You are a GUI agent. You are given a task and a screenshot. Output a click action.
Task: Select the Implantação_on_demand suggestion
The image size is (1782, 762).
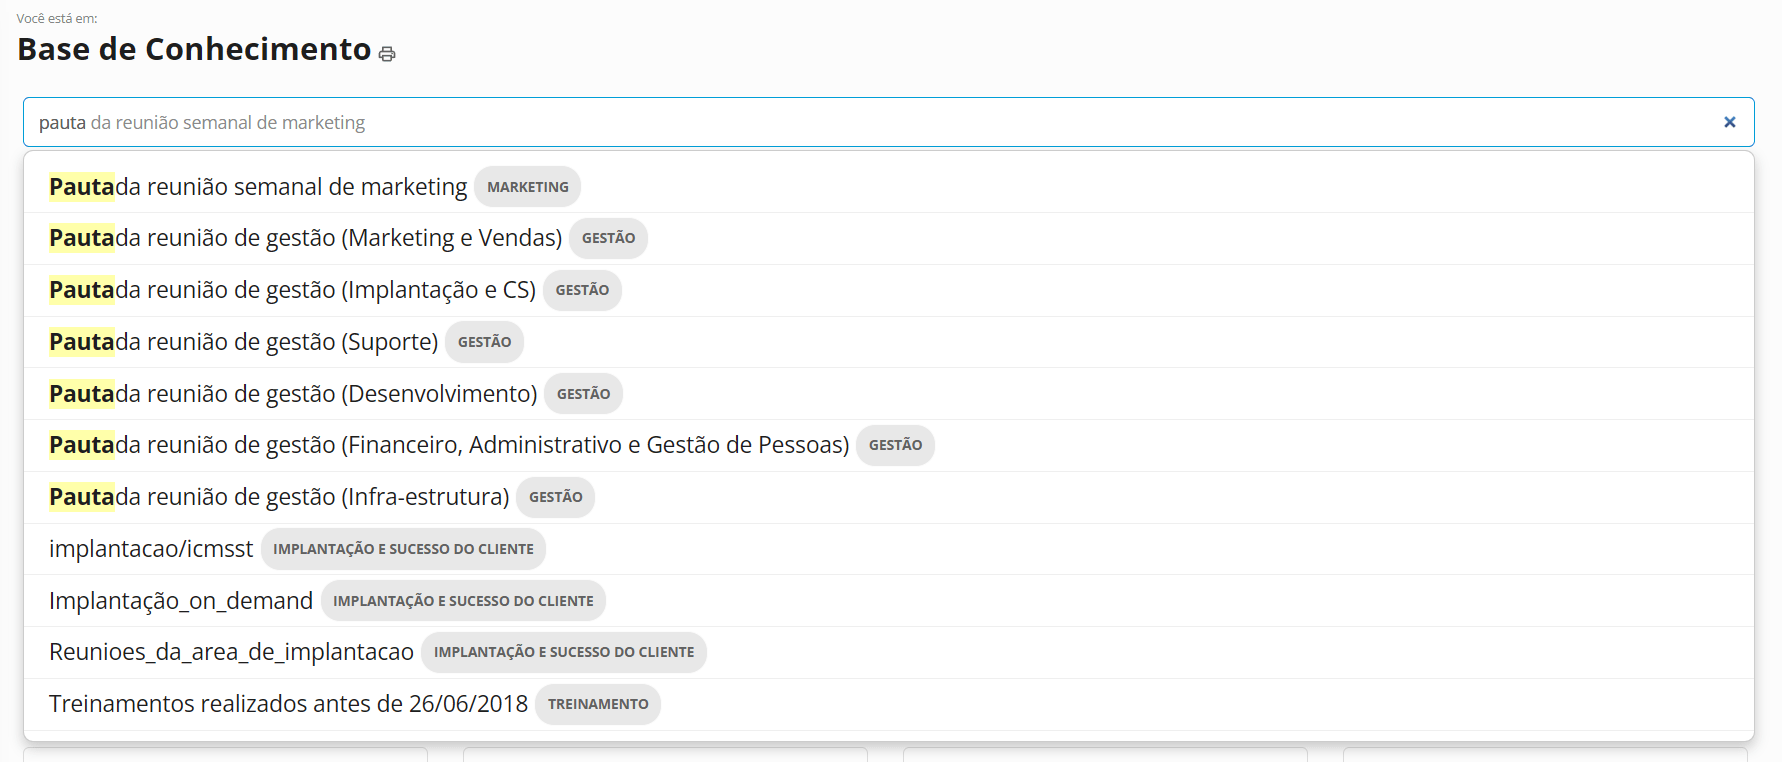(x=181, y=601)
